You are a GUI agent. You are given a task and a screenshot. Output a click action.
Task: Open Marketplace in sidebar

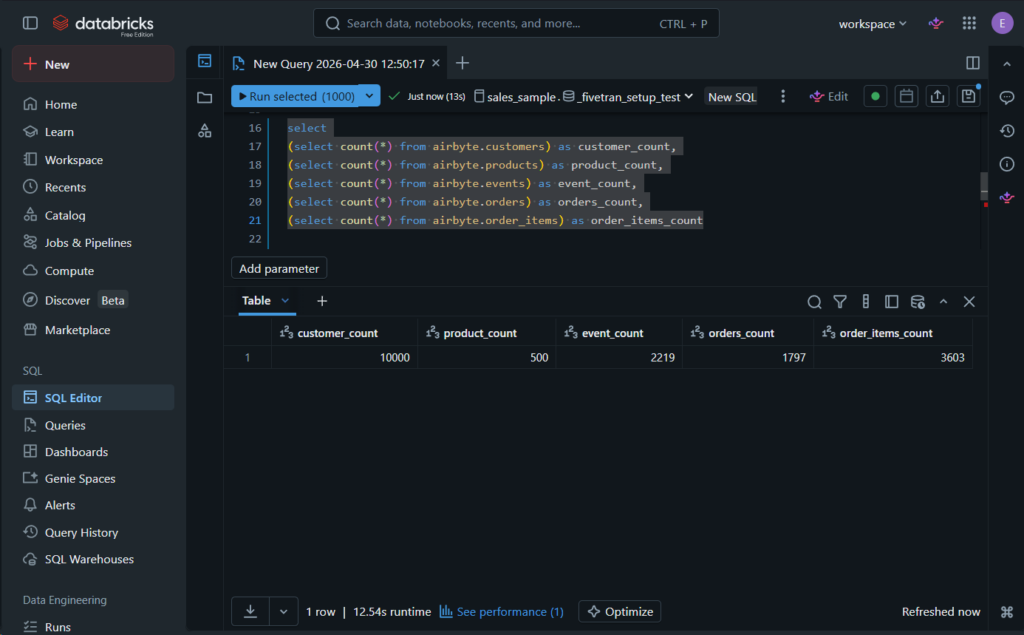click(93, 330)
